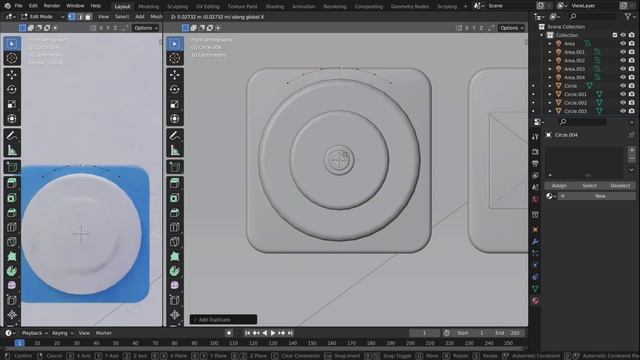Screen dimensions: 640x360
Task: Click the timeline play button
Action: (273, 333)
